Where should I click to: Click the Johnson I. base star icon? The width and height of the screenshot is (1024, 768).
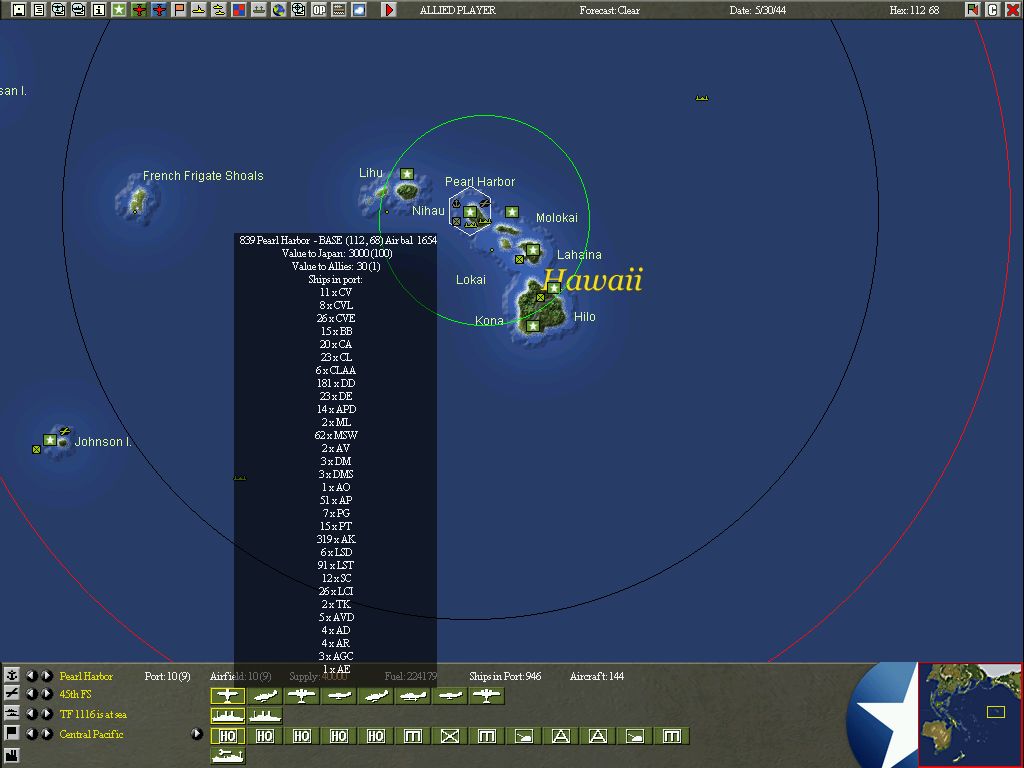[x=50, y=440]
